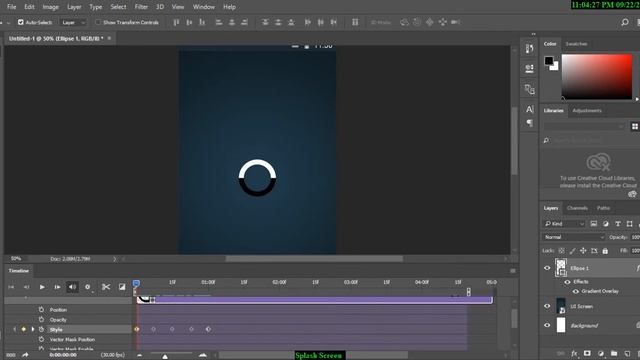Toggle Style stopwatch keyframing
The image size is (640, 360).
[x=41, y=329]
